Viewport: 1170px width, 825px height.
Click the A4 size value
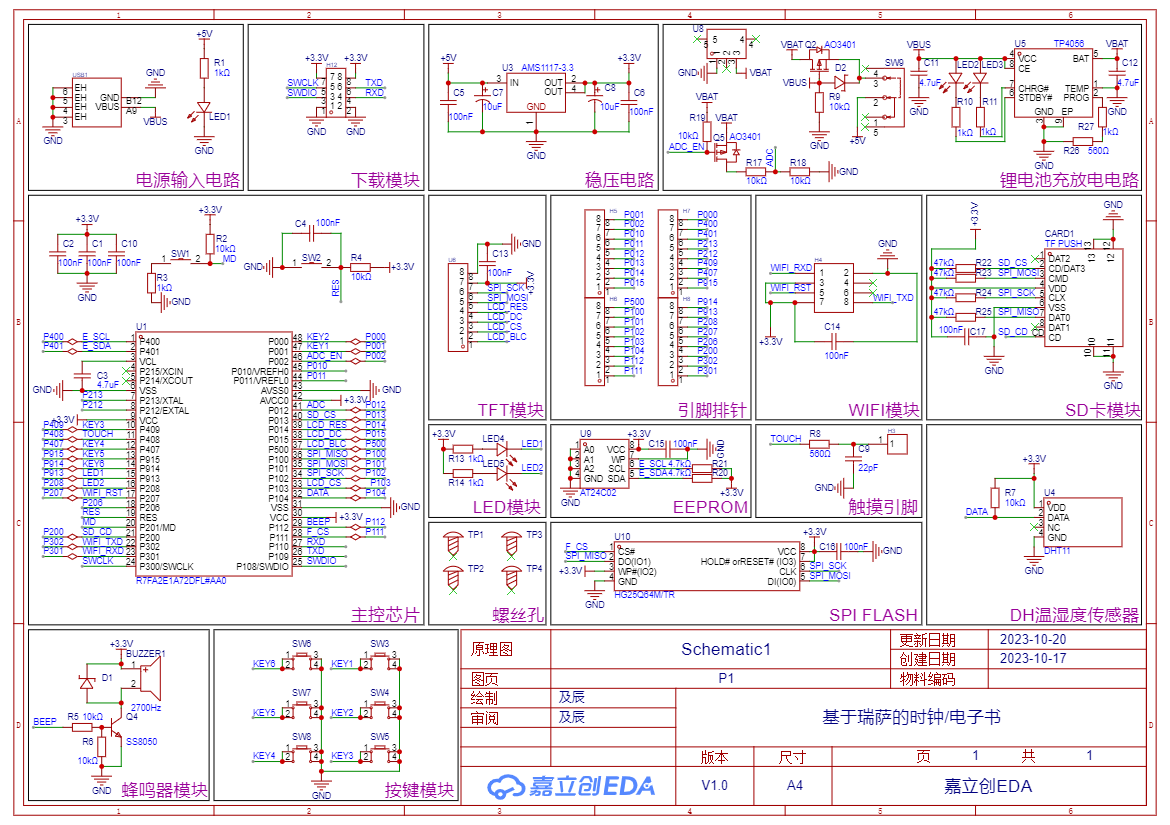pyautogui.click(x=795, y=785)
